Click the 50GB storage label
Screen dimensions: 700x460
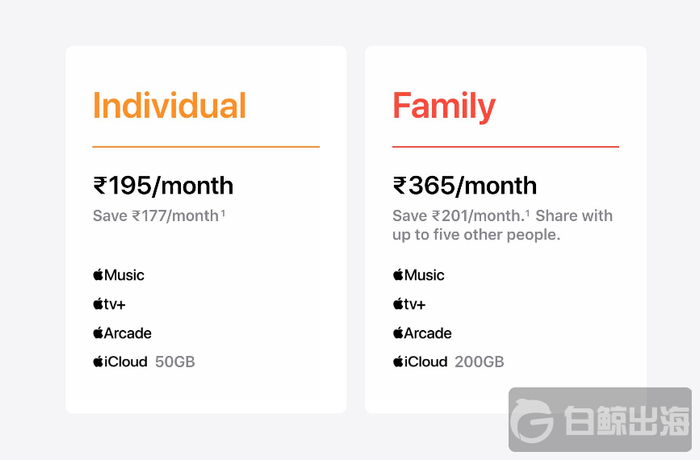pos(175,361)
